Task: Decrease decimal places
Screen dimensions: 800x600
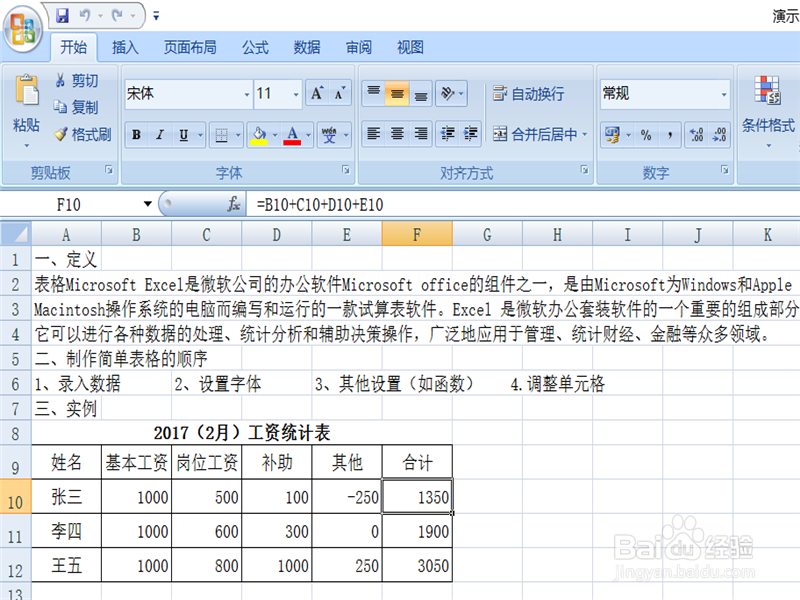Action: click(x=719, y=135)
